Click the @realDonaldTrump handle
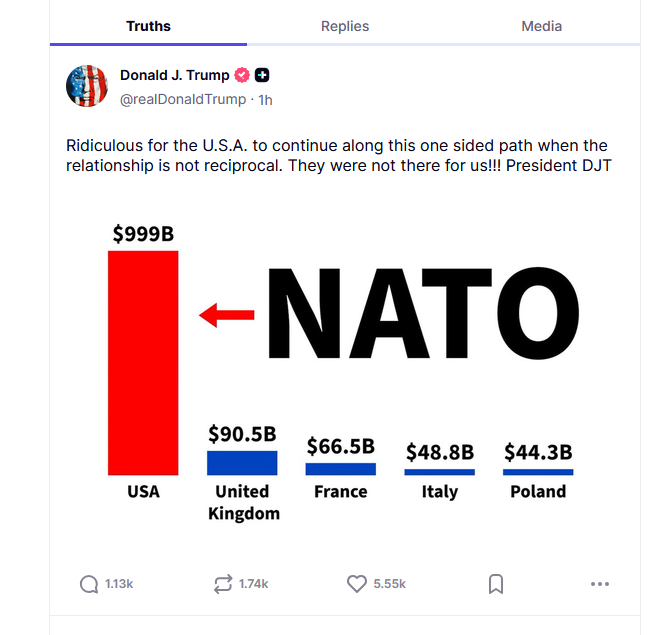663x635 pixels. (183, 100)
